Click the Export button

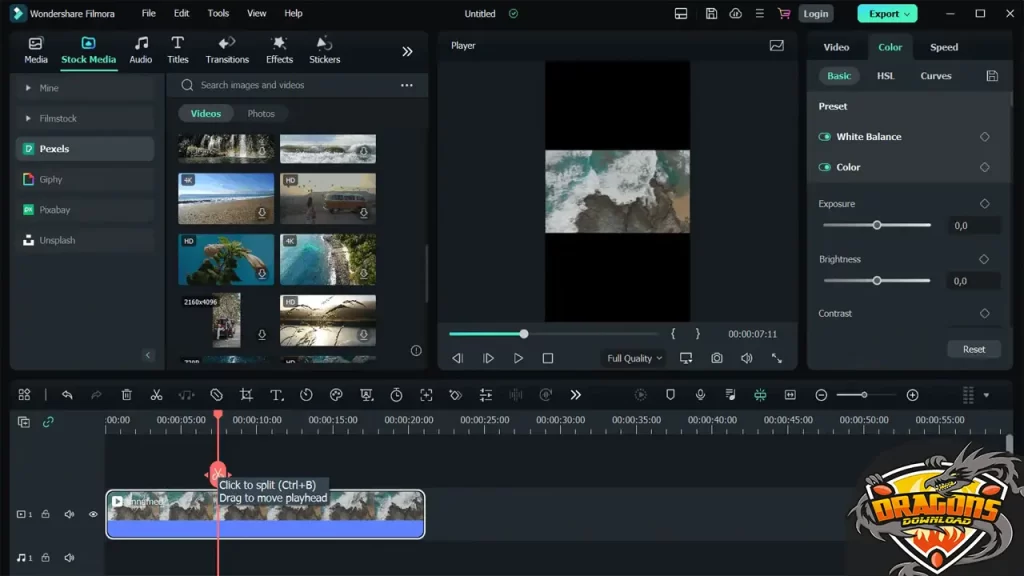(x=886, y=13)
